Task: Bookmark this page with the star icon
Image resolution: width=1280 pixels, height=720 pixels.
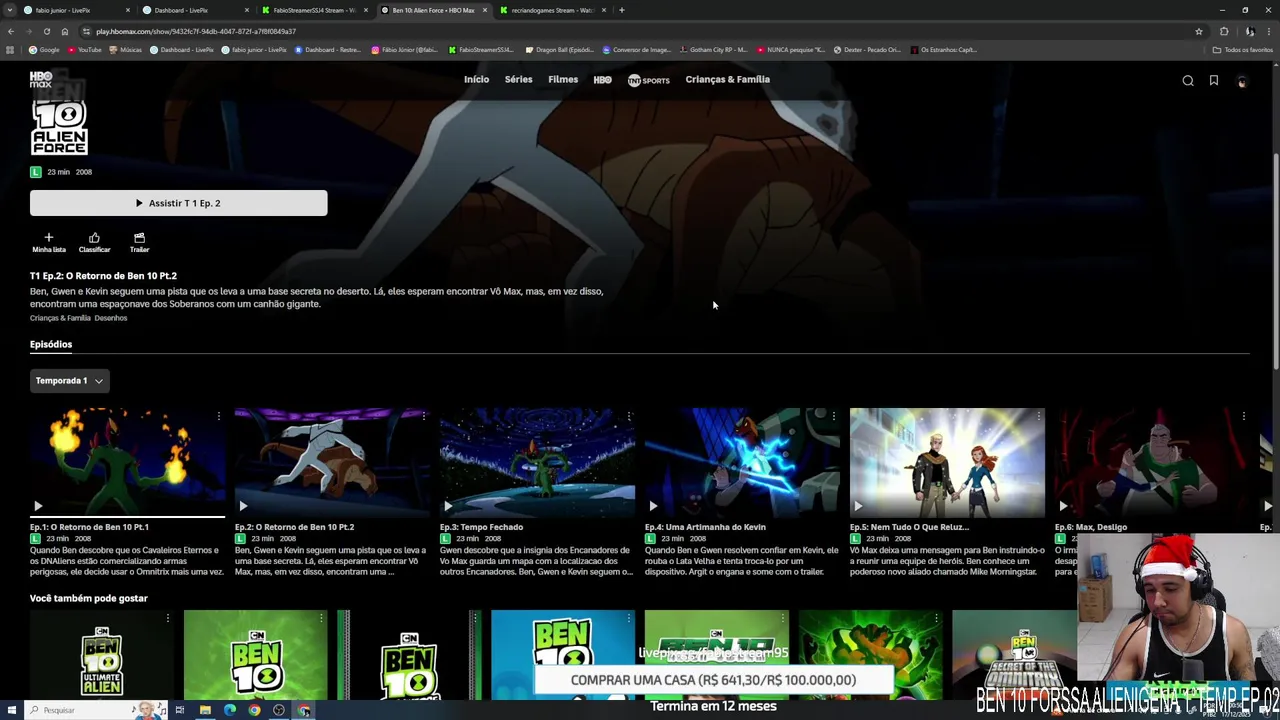Action: 1199,31
